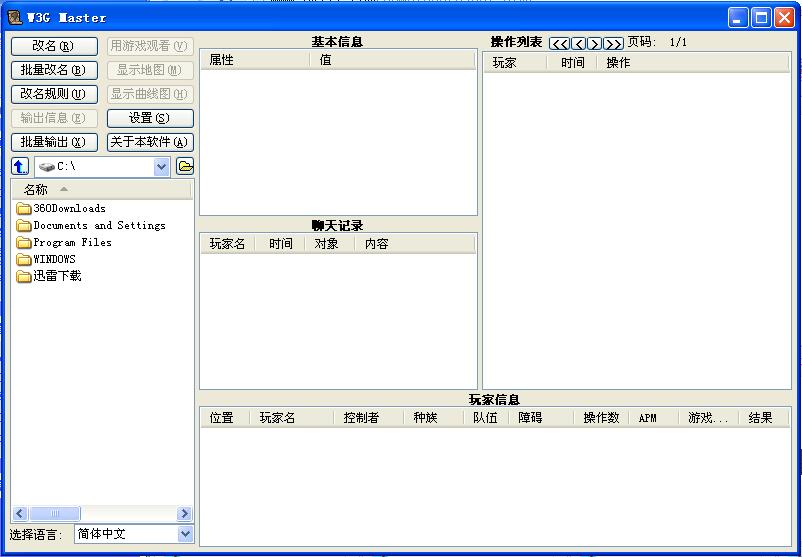This screenshot has width=802, height=557.
Task: Click the 时间 column header in 操作列表
Action: (x=572, y=63)
